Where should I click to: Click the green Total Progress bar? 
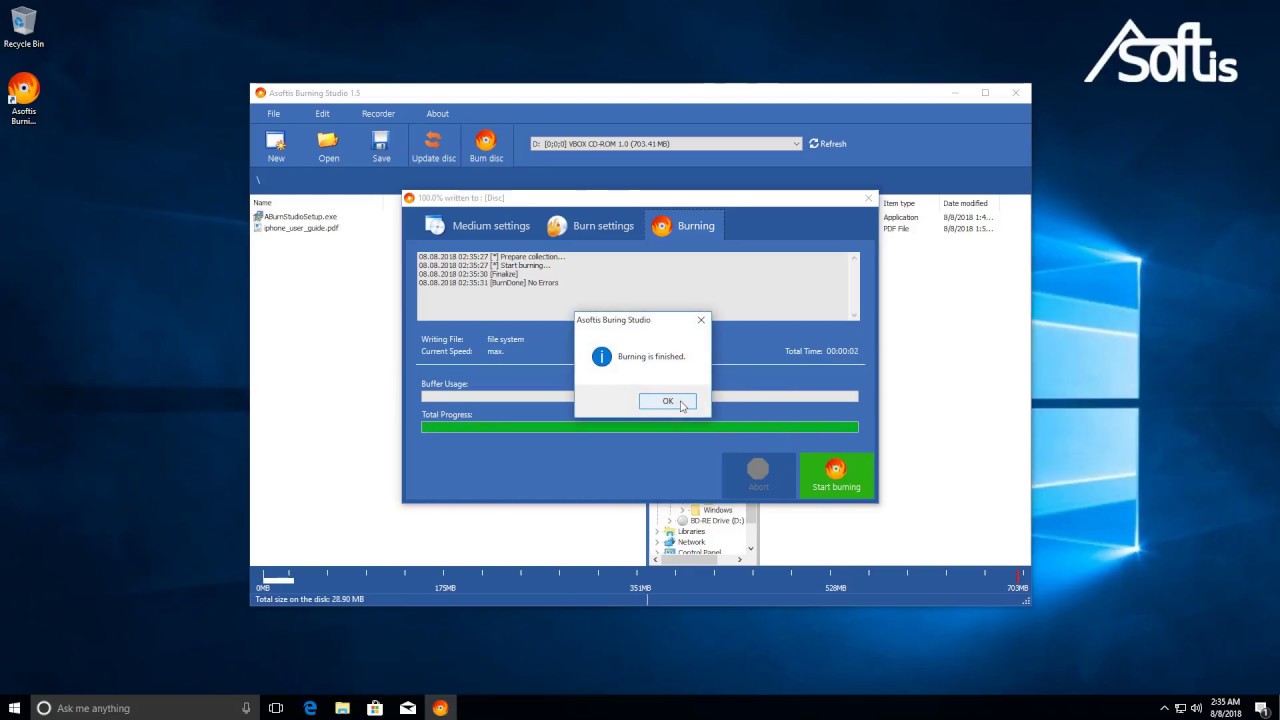(640, 427)
